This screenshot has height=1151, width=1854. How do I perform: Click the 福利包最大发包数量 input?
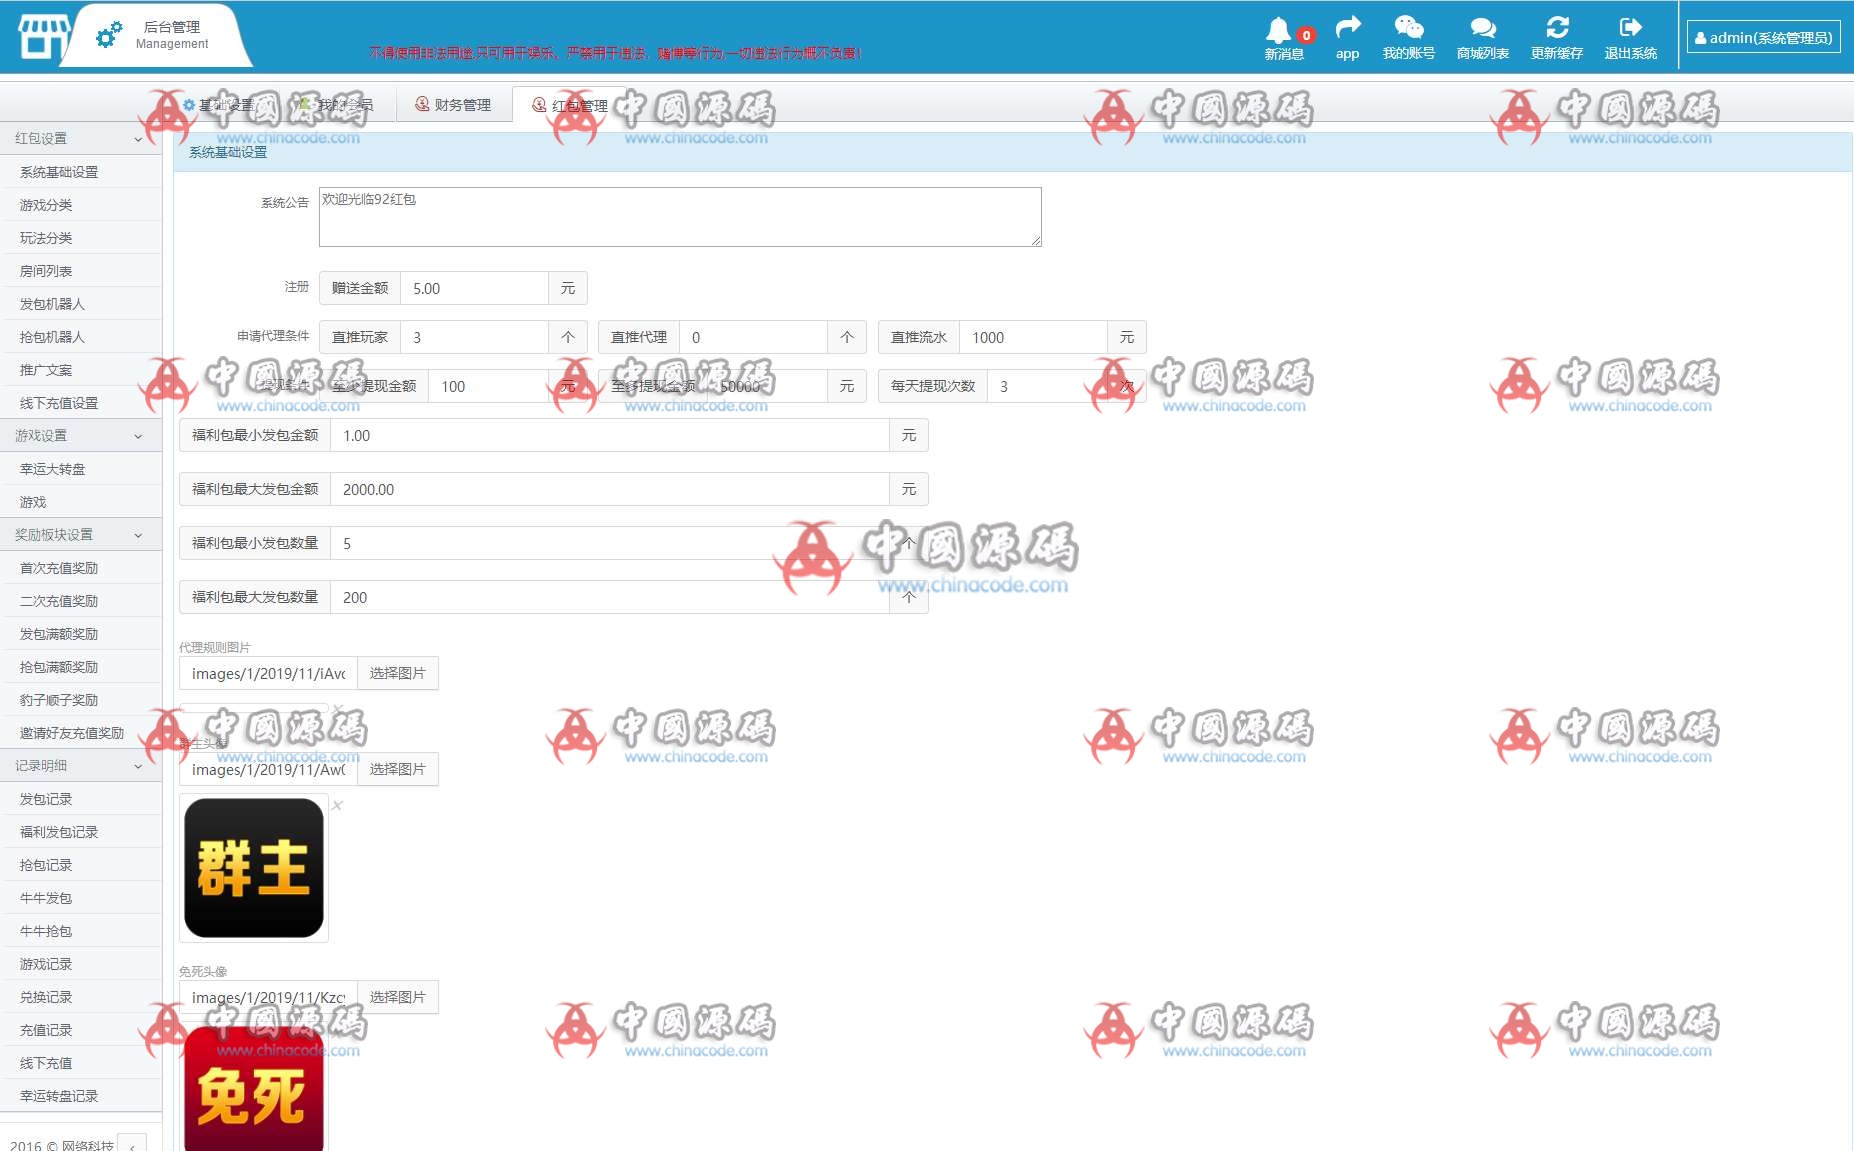coord(610,597)
